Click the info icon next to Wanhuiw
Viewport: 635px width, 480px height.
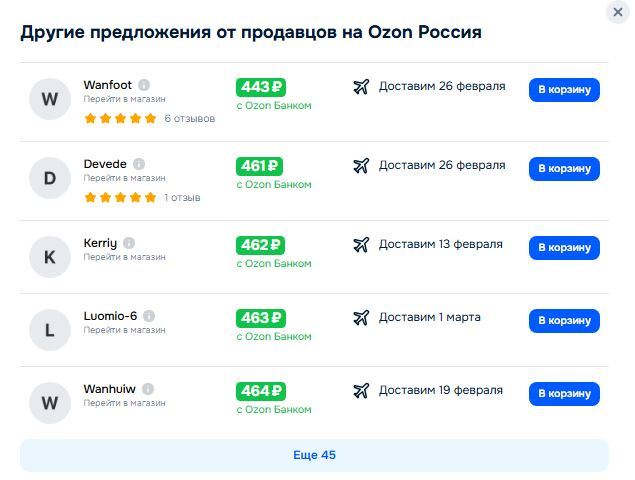pyautogui.click(x=148, y=389)
